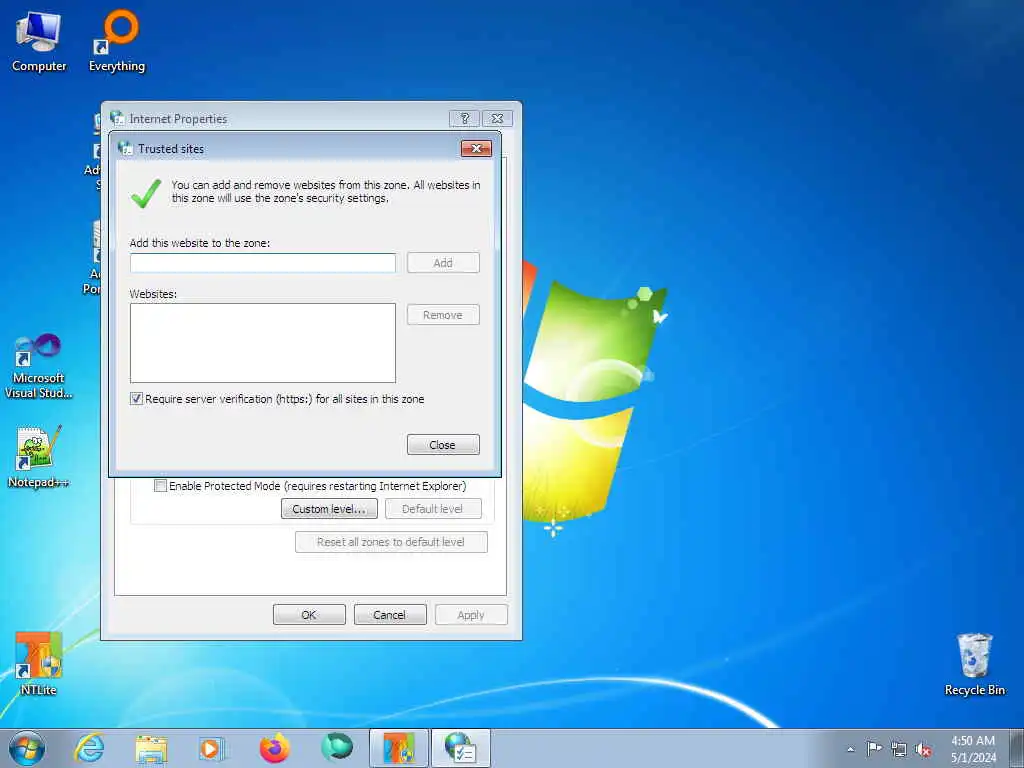Viewport: 1024px width, 768px height.
Task: Click Cancel in Internet Properties
Action: coord(390,615)
